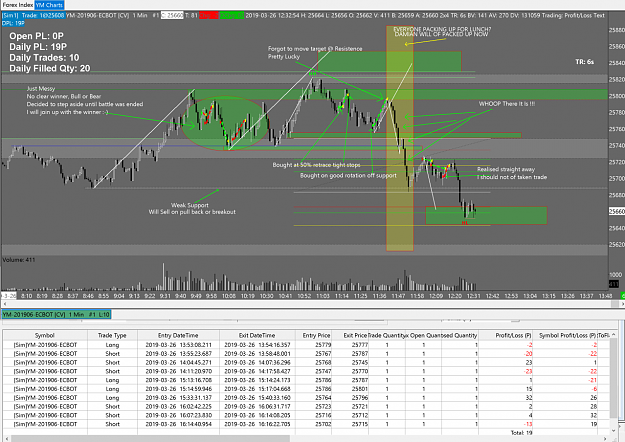Sort table by Symbol column header
The height and width of the screenshot is (442, 625).
(x=45, y=335)
